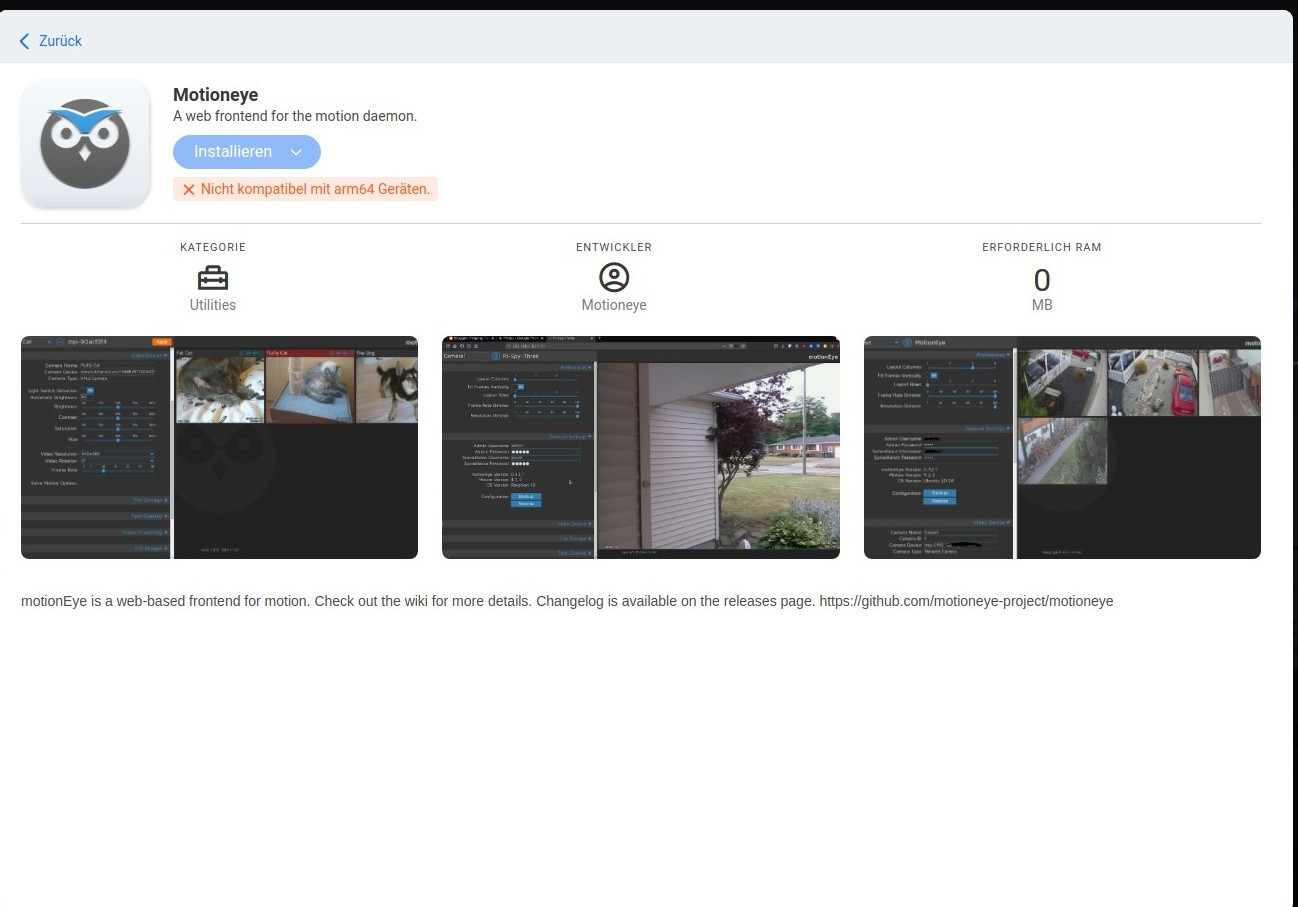Open the third screenshot with driveway cameras

[1062, 447]
